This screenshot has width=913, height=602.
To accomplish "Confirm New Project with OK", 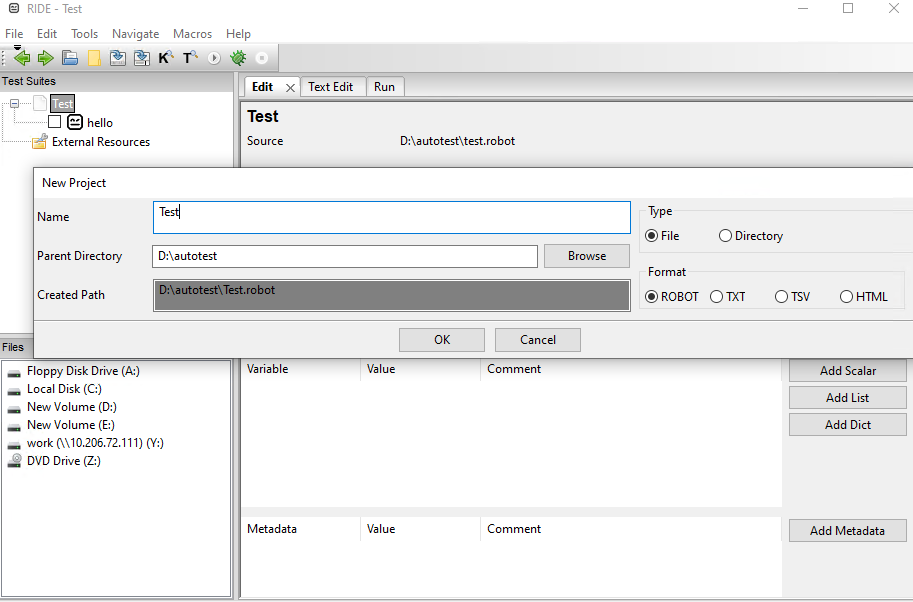I will (x=442, y=339).
